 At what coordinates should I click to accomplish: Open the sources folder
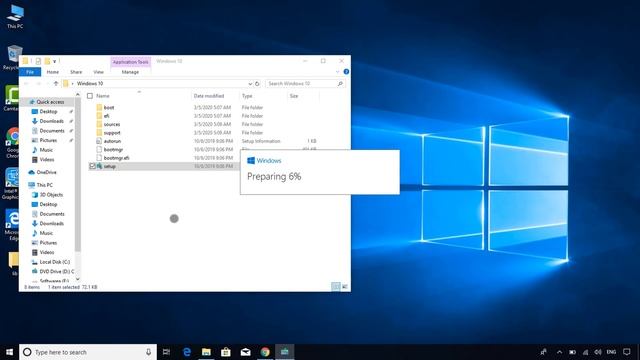pos(111,124)
